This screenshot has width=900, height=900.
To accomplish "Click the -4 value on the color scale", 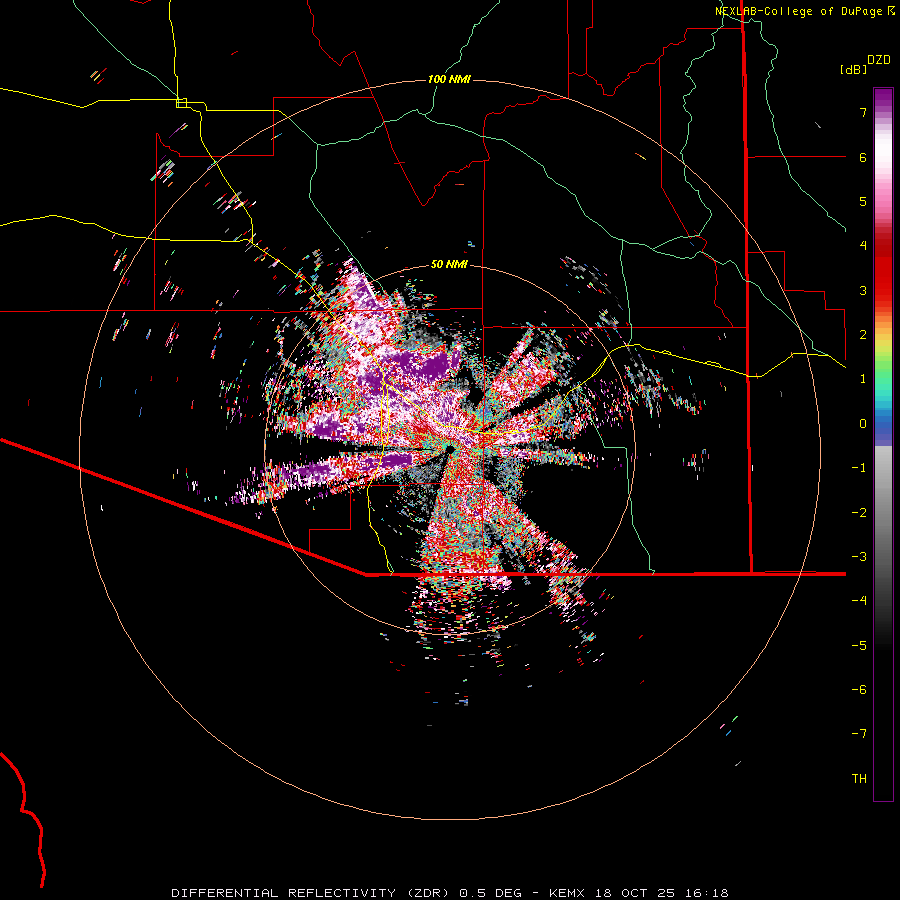I will pyautogui.click(x=859, y=601).
